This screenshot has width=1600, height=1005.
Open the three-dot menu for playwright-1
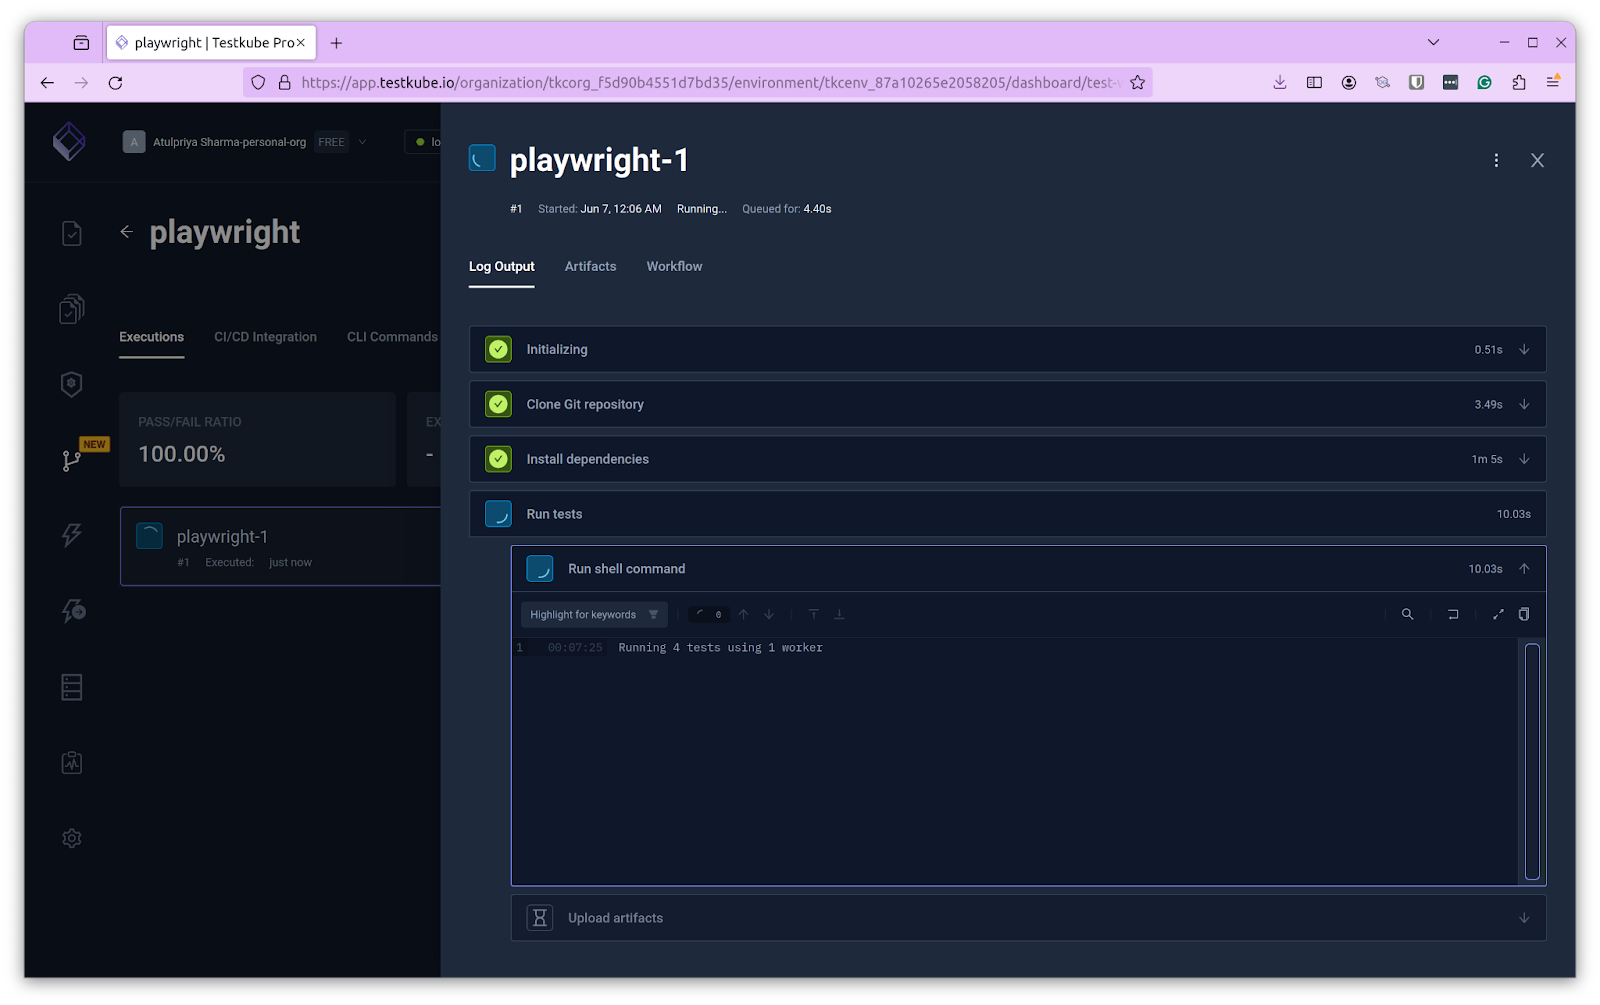(1496, 160)
